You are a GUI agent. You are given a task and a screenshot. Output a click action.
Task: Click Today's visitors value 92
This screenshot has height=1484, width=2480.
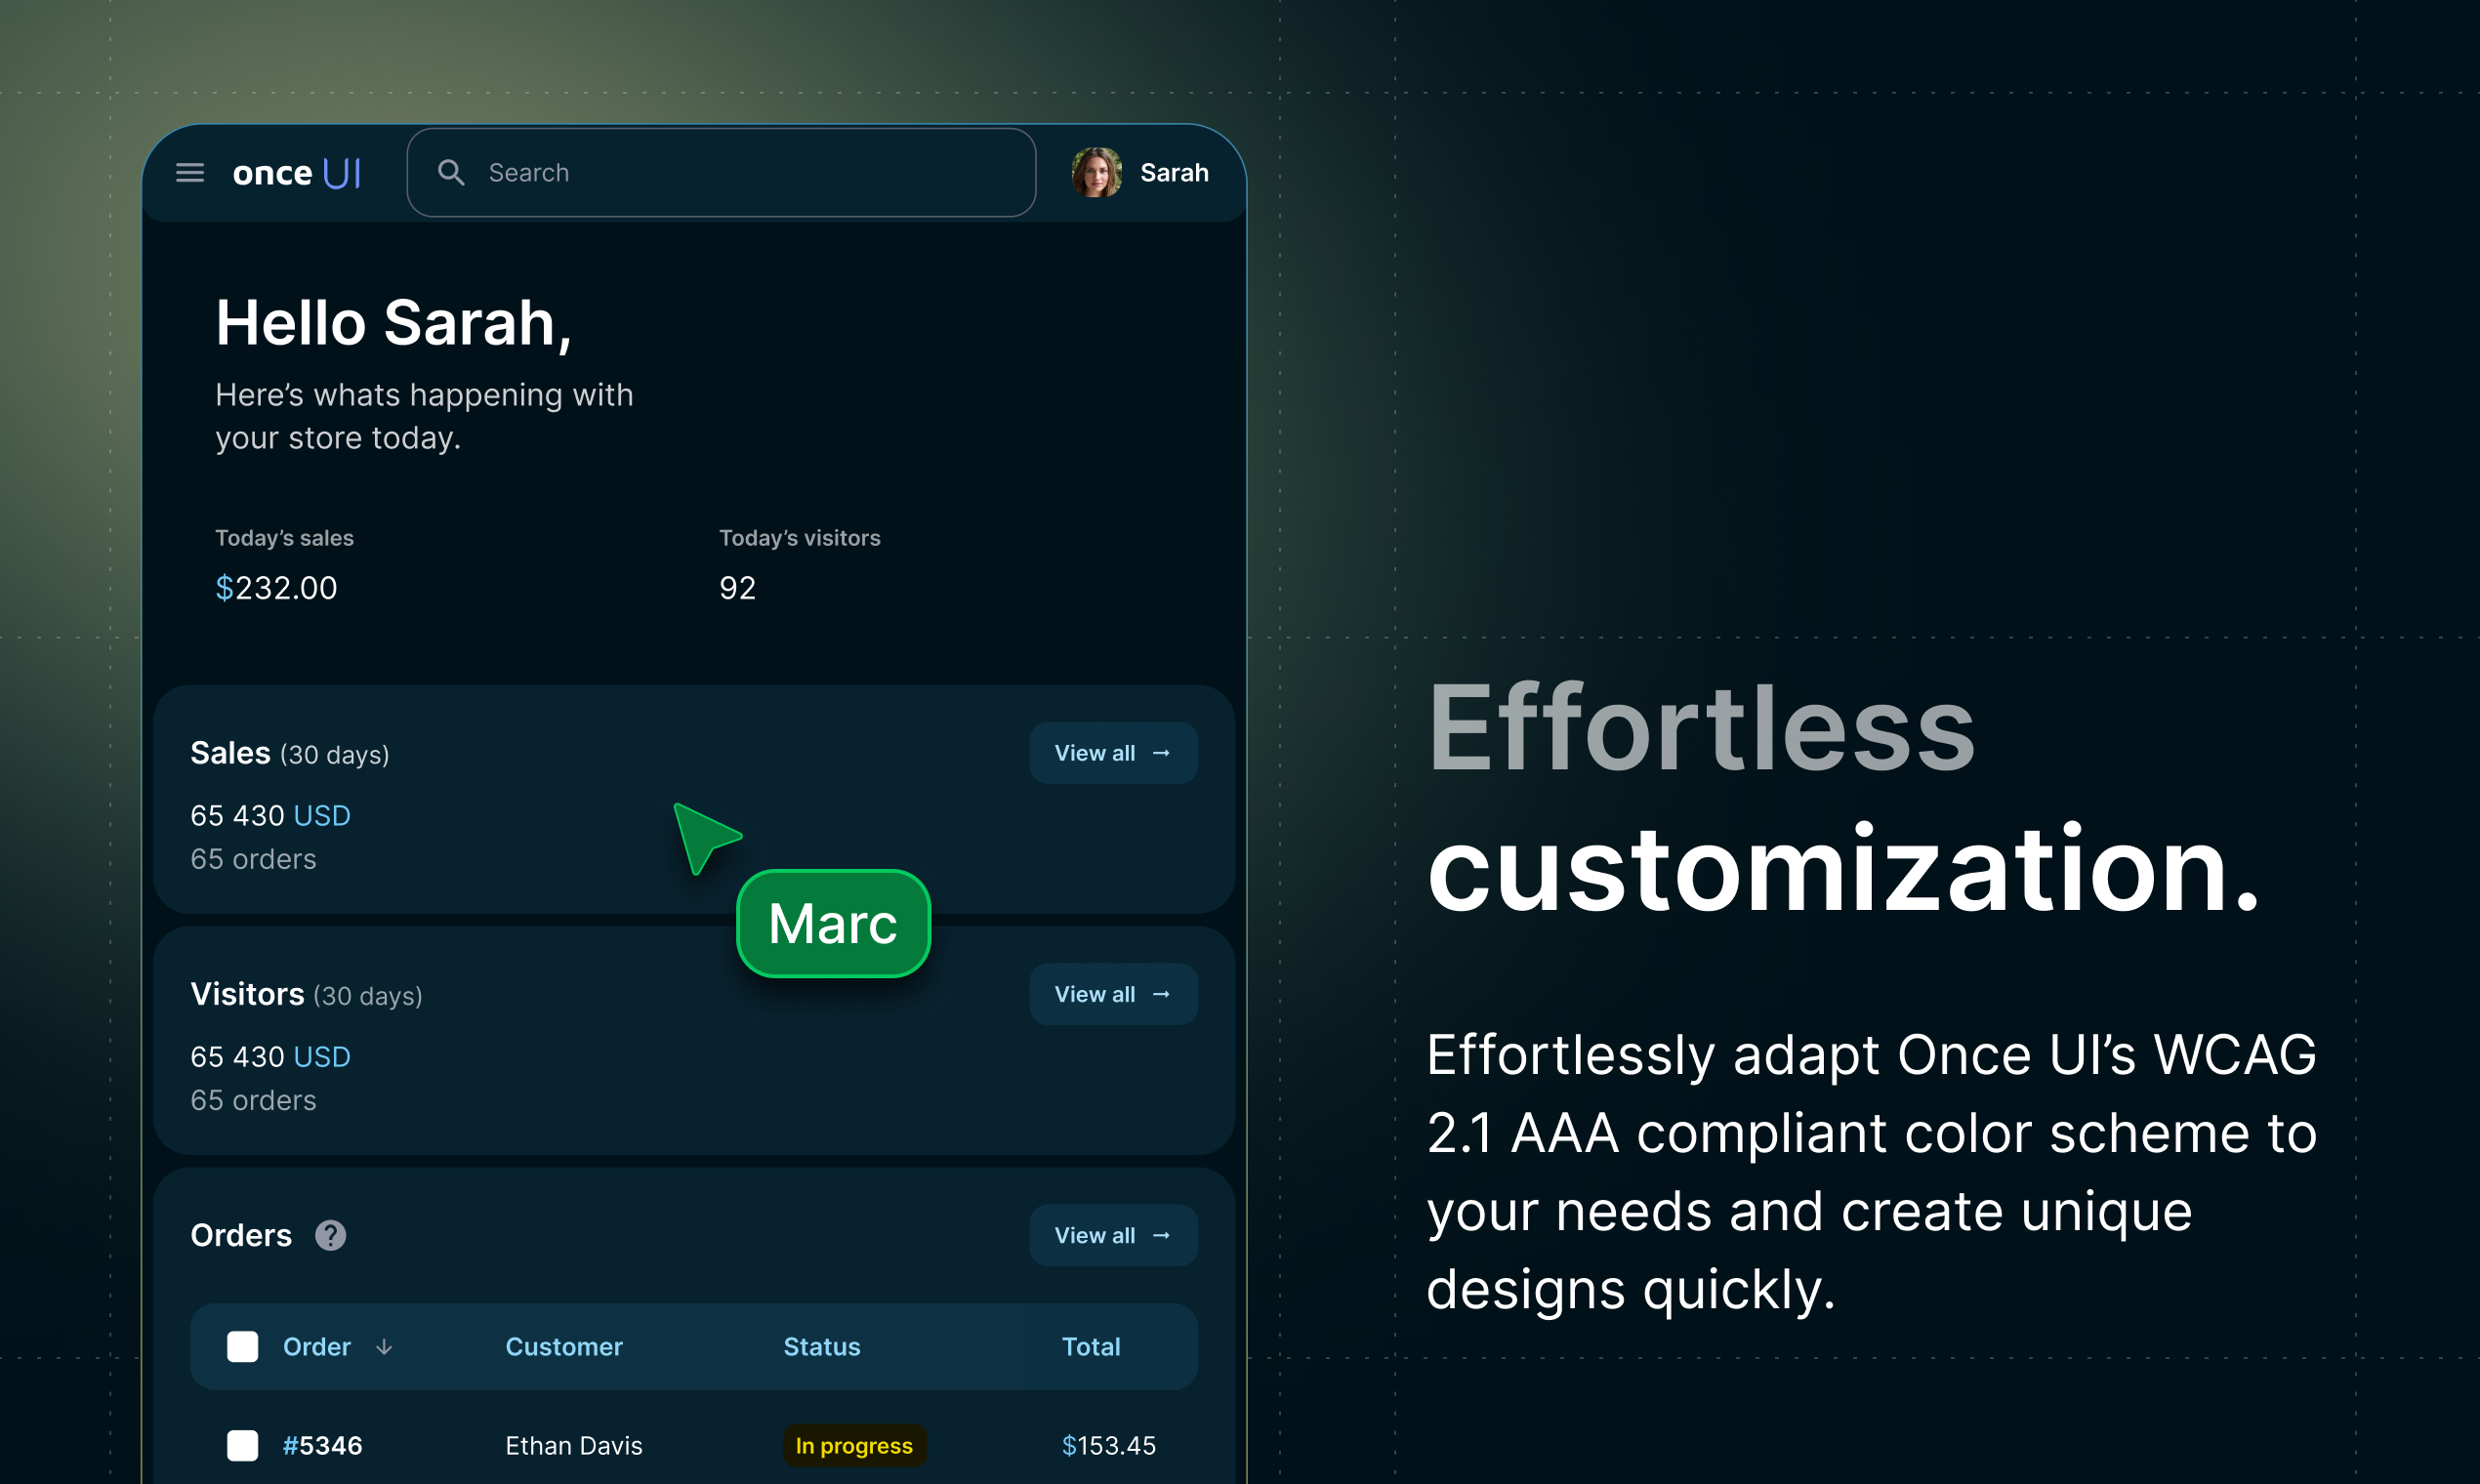(x=737, y=587)
